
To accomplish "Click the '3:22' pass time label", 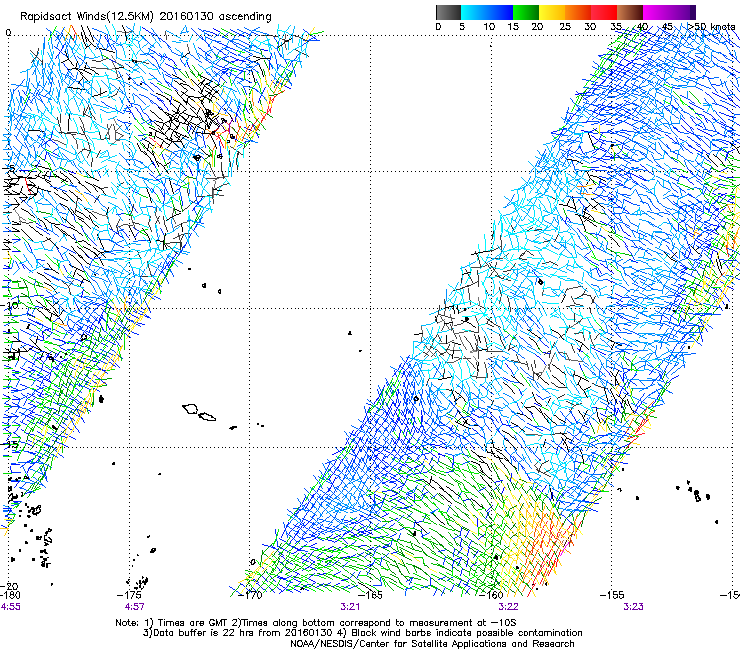I will pyautogui.click(x=508, y=607).
